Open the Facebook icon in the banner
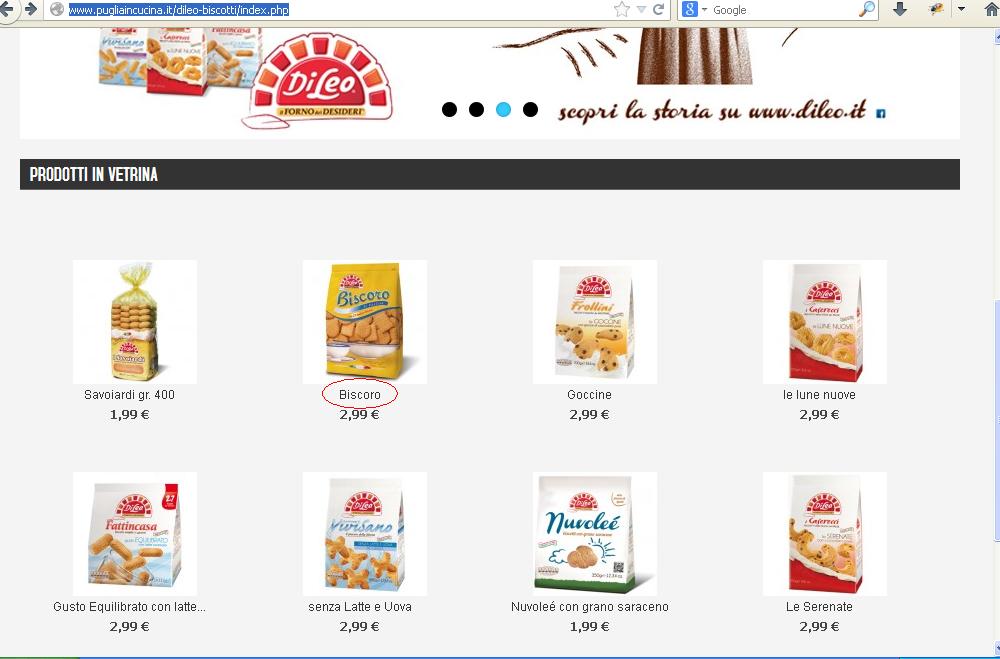1000x659 pixels. click(x=880, y=114)
